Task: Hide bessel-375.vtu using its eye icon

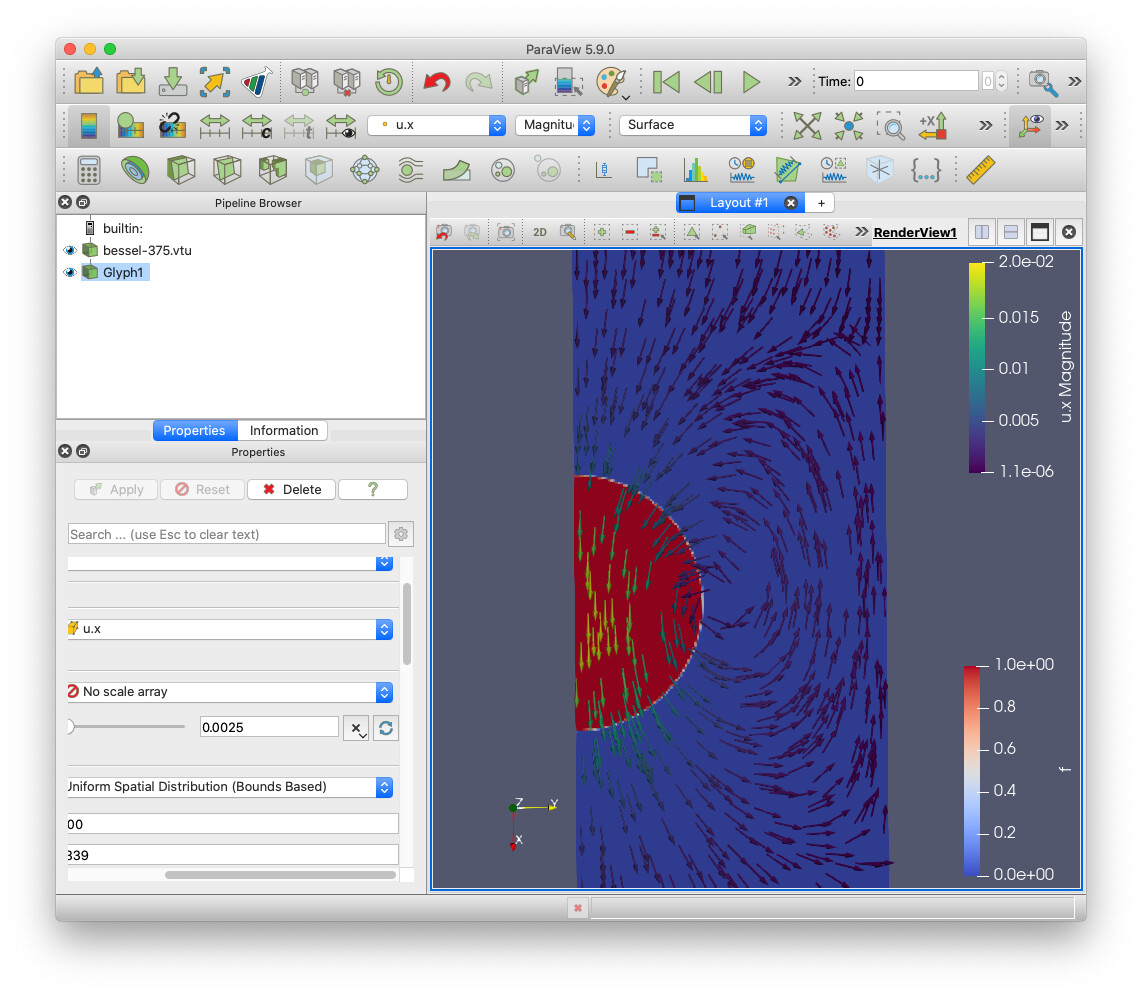Action: (70, 250)
